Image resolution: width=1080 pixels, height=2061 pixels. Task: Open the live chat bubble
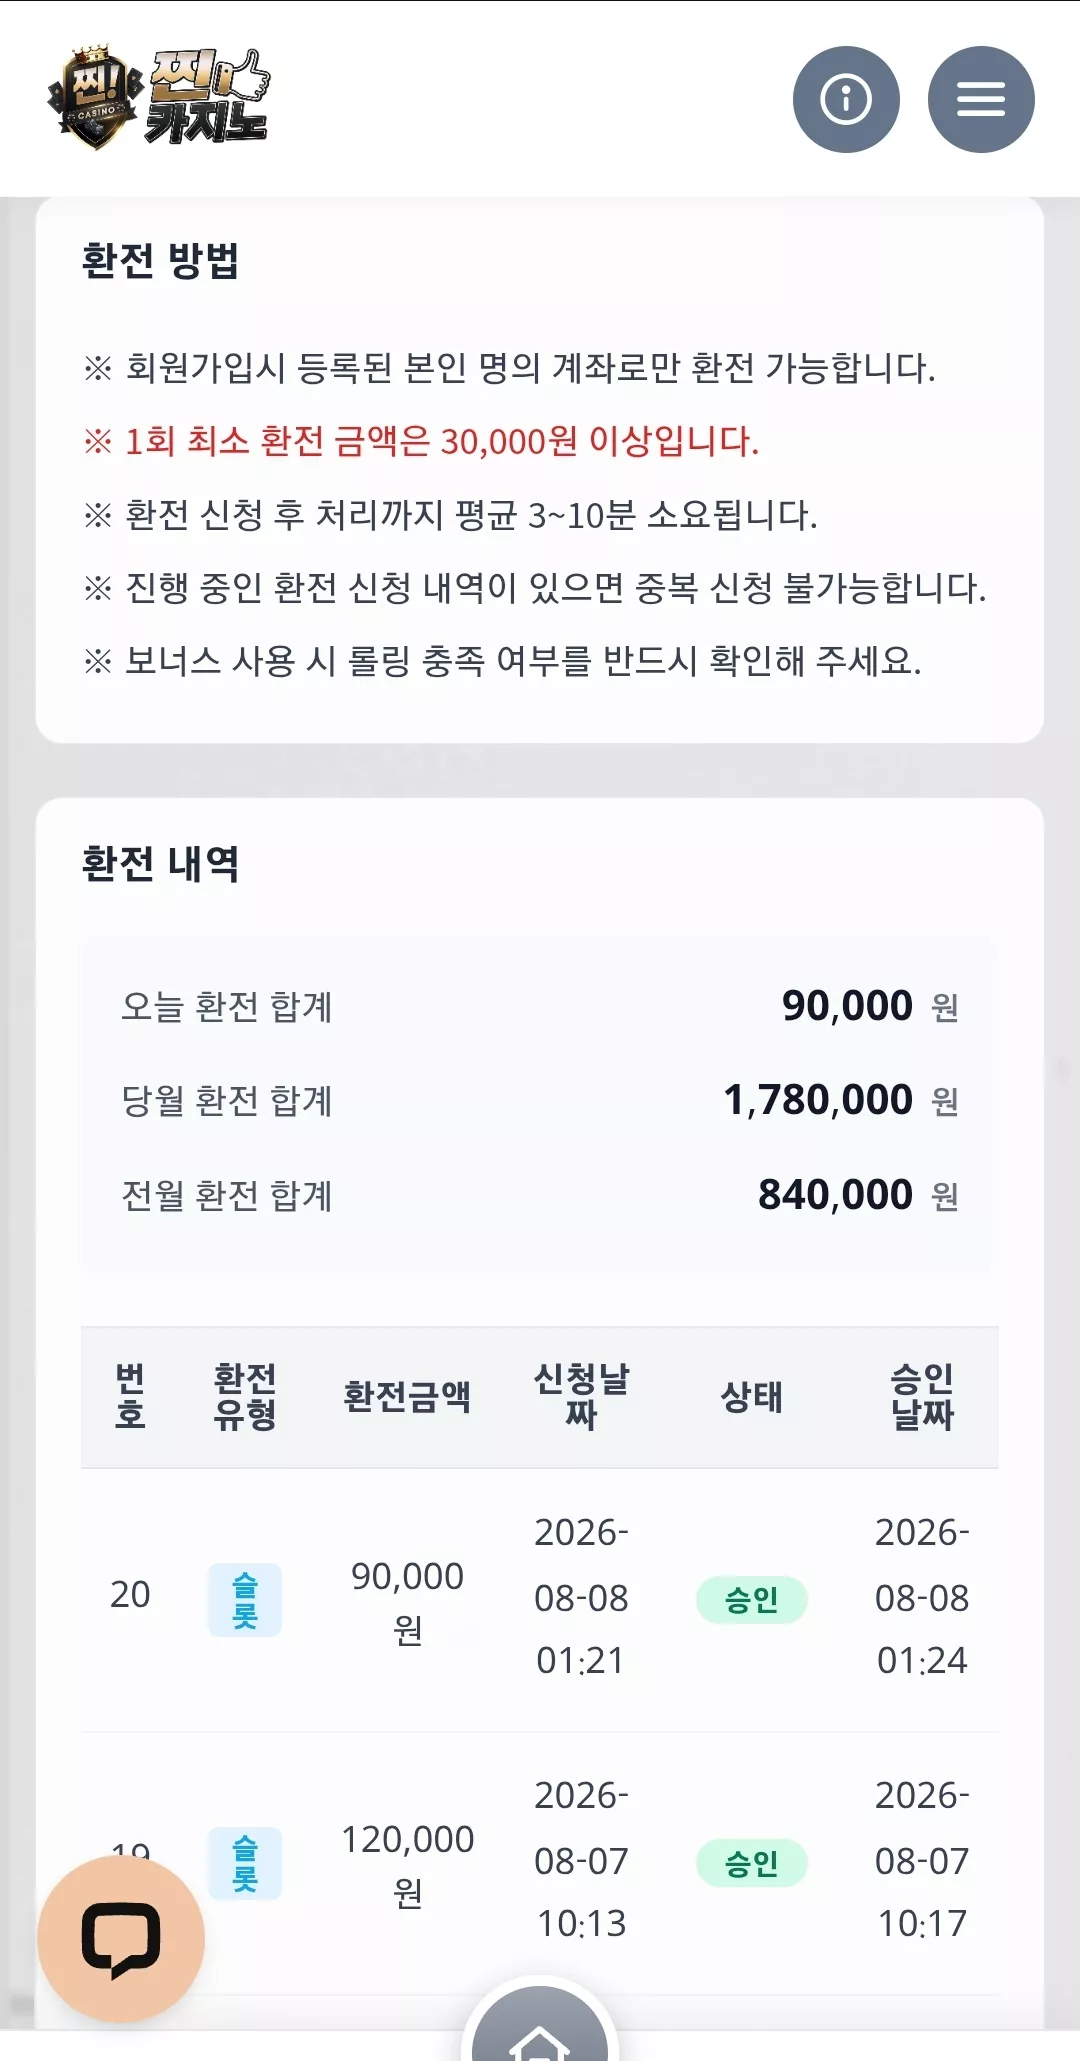click(x=121, y=1940)
